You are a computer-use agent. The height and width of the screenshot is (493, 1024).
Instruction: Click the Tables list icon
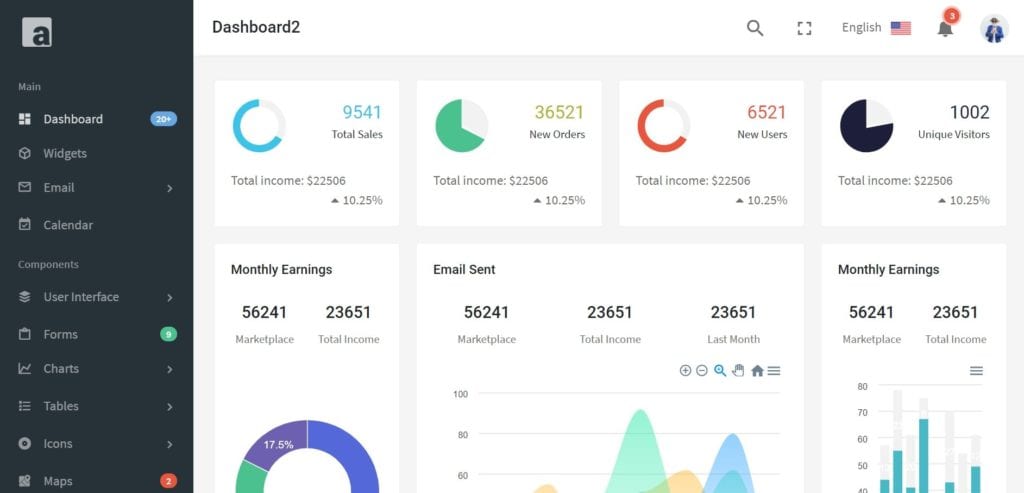(25, 406)
